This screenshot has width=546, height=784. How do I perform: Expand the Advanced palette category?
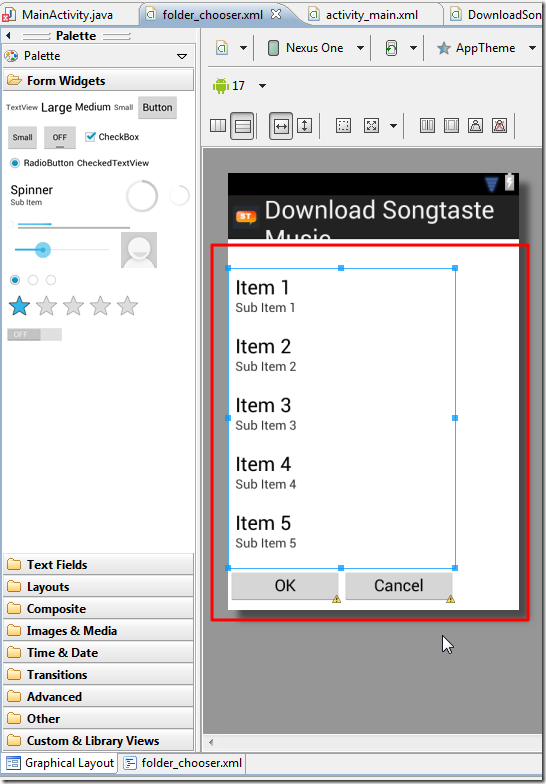98,696
